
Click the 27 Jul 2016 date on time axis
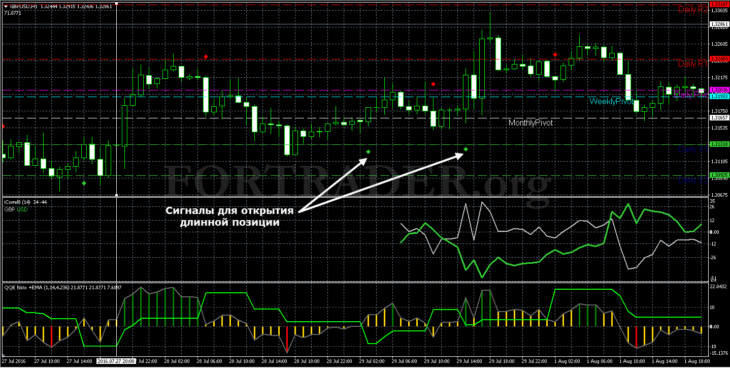pyautogui.click(x=14, y=361)
